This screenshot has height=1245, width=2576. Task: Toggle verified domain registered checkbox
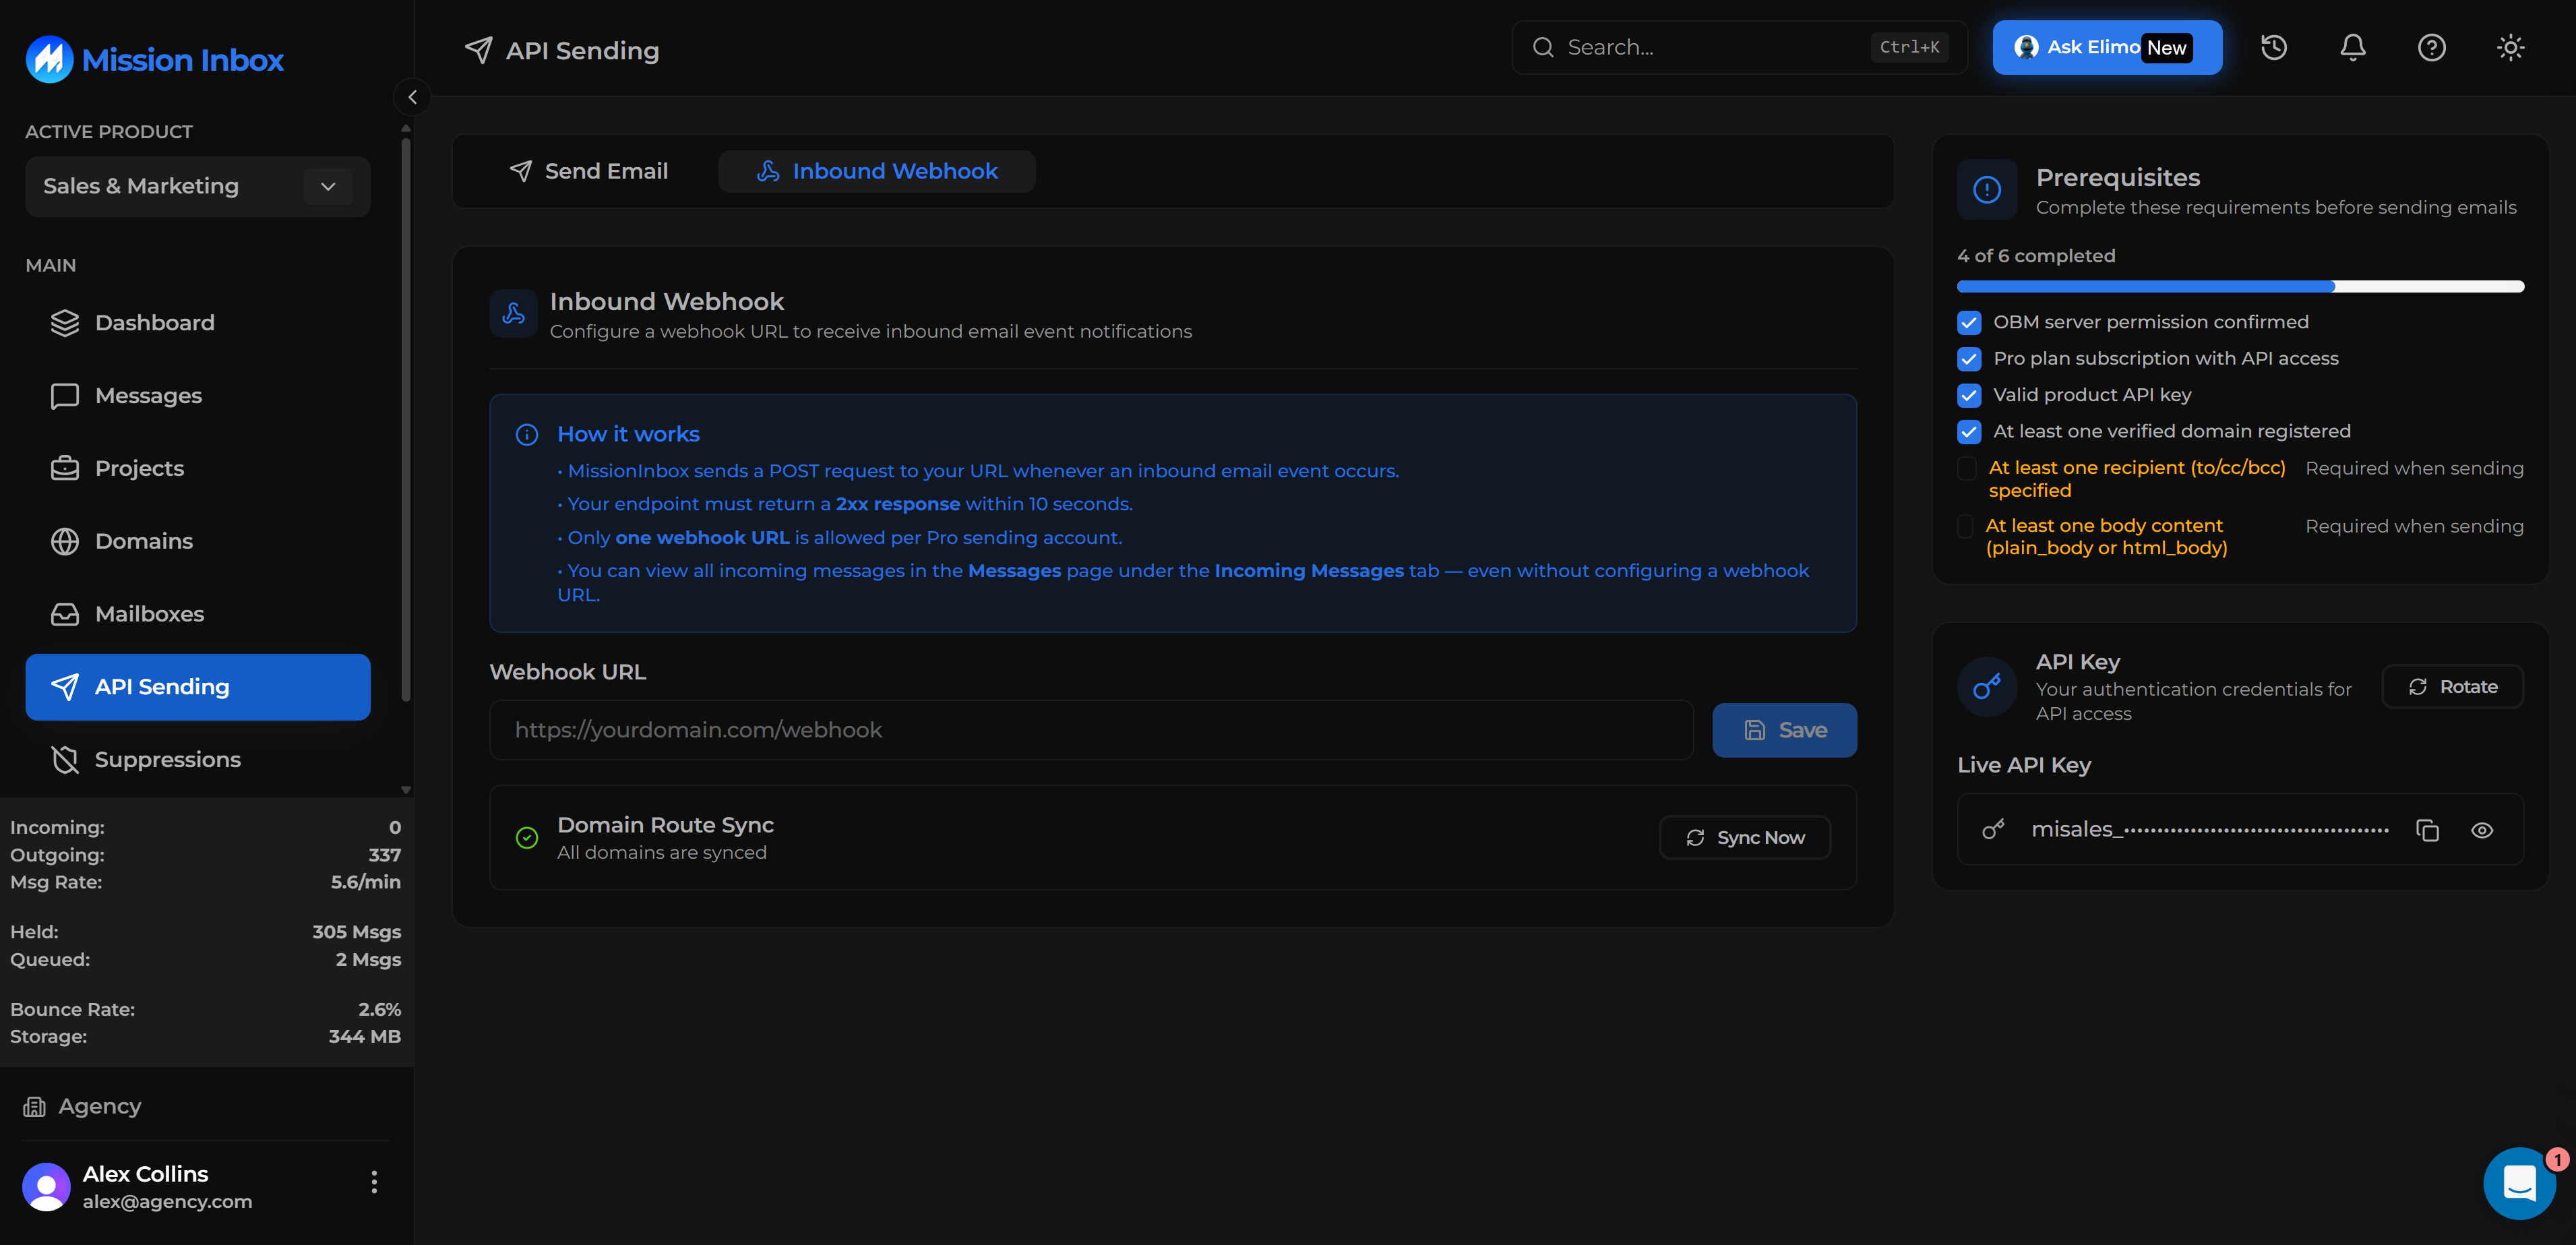pos(1969,432)
